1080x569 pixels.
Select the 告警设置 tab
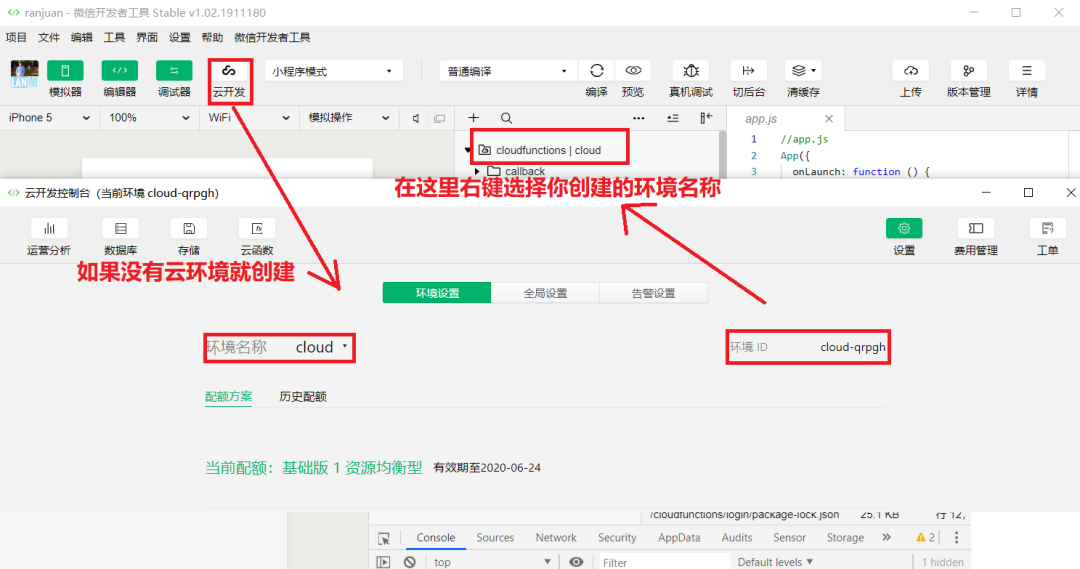click(x=653, y=293)
